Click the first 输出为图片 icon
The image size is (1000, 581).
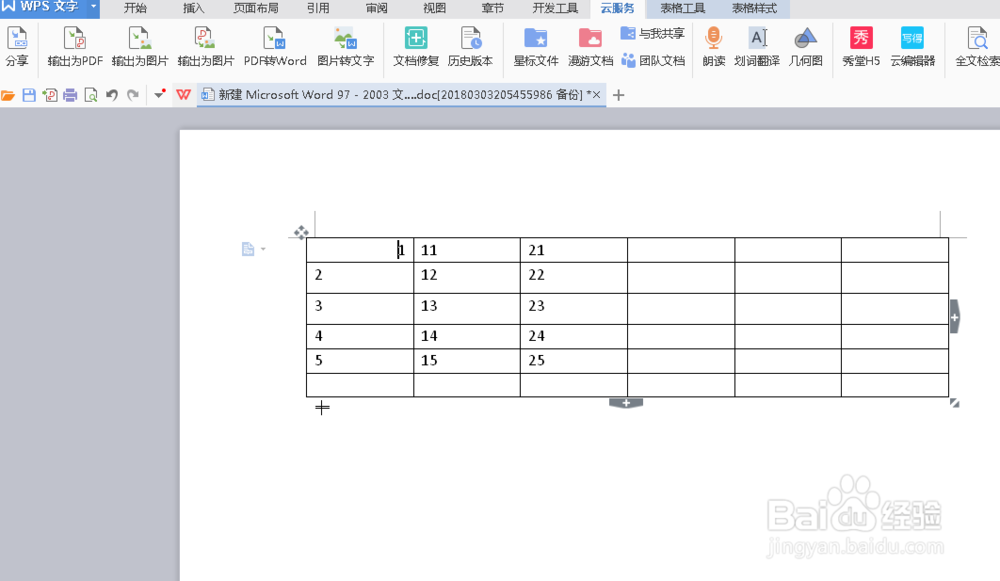(x=140, y=46)
